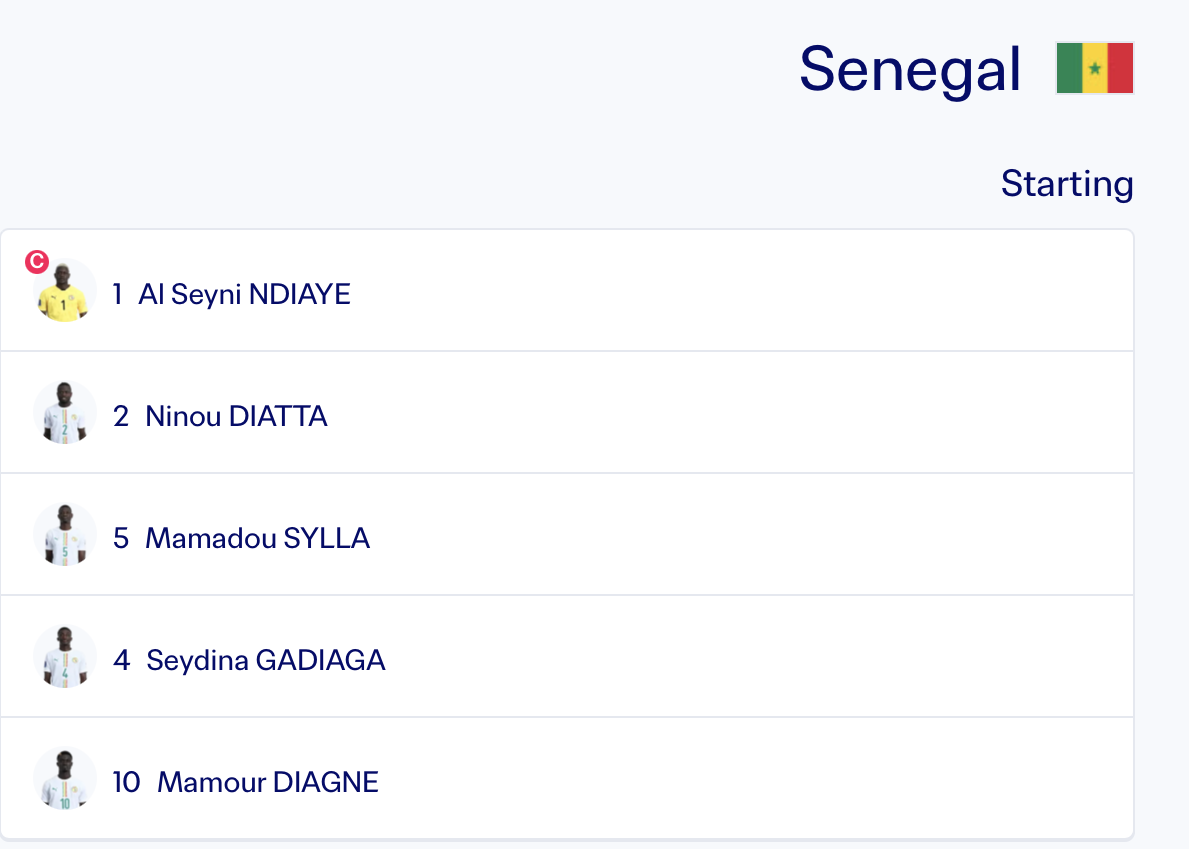This screenshot has height=849, width=1189.
Task: Click jersey number 5 beside SYLLA
Action: (121, 538)
